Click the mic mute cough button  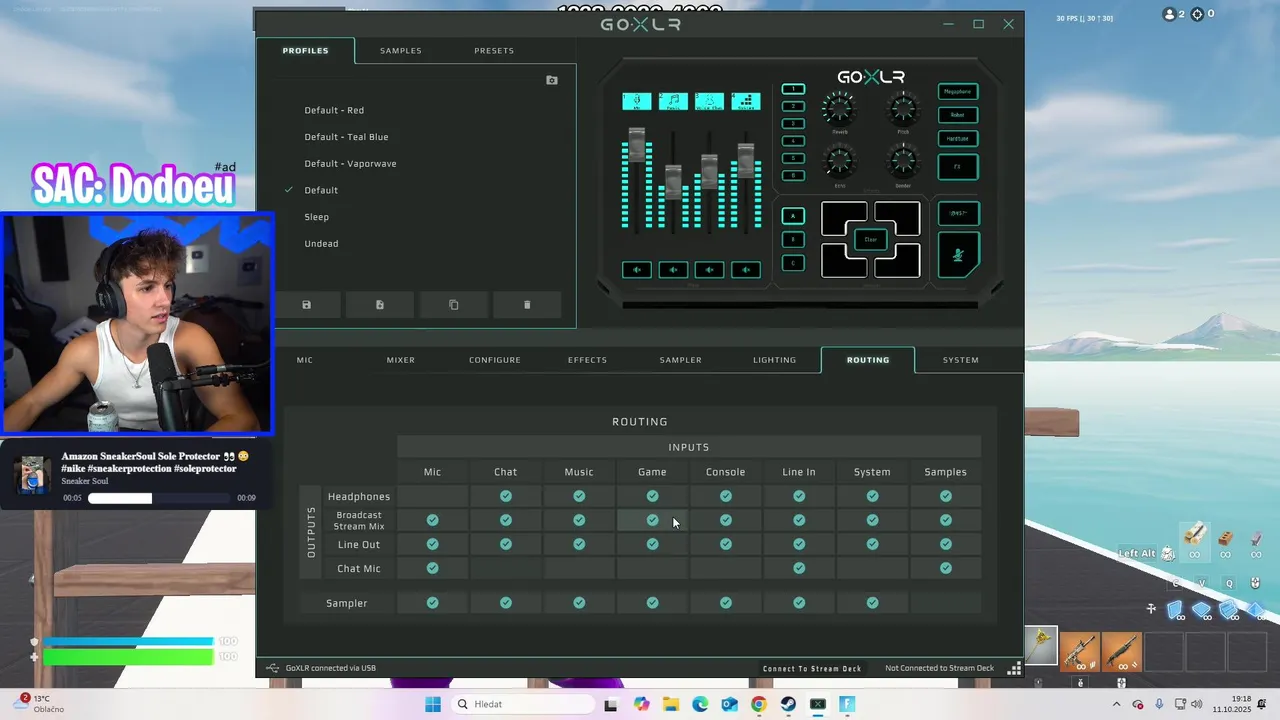(958, 254)
